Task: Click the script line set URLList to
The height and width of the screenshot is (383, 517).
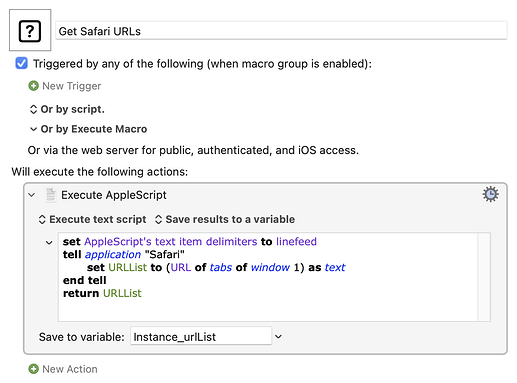Action: [216, 267]
